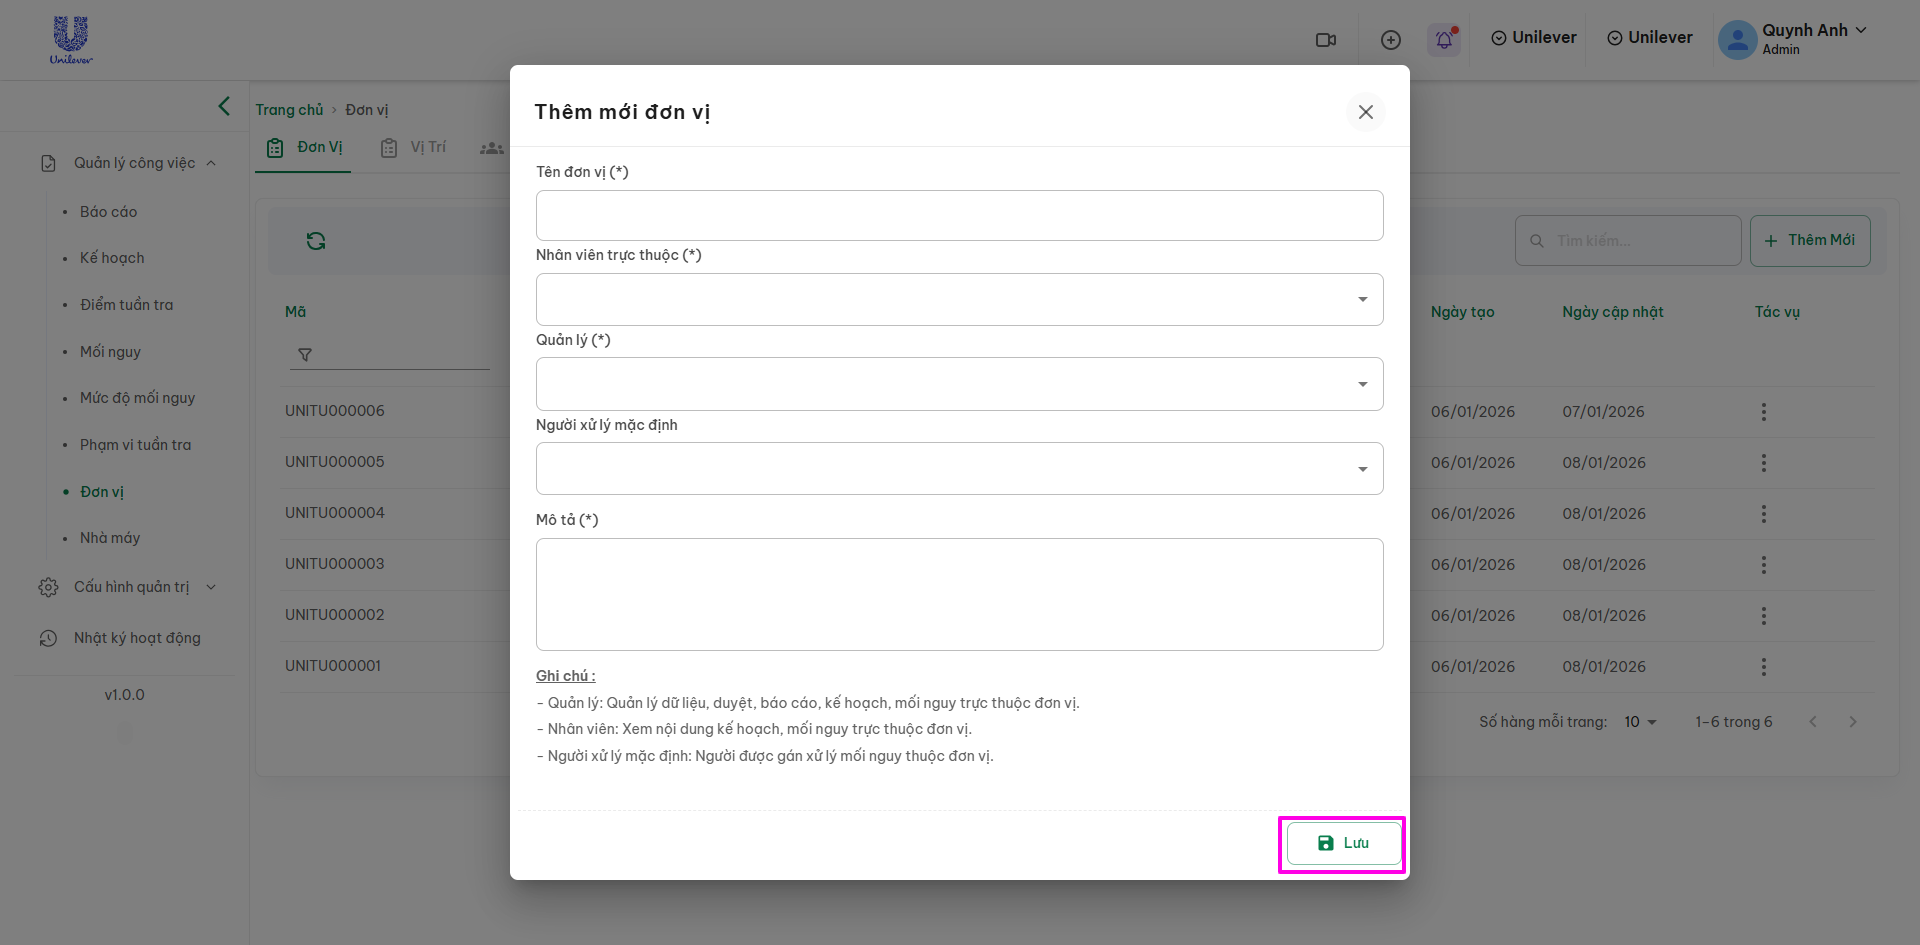Click the Mô tả text area
Screen dimensions: 1920x945
point(959,594)
